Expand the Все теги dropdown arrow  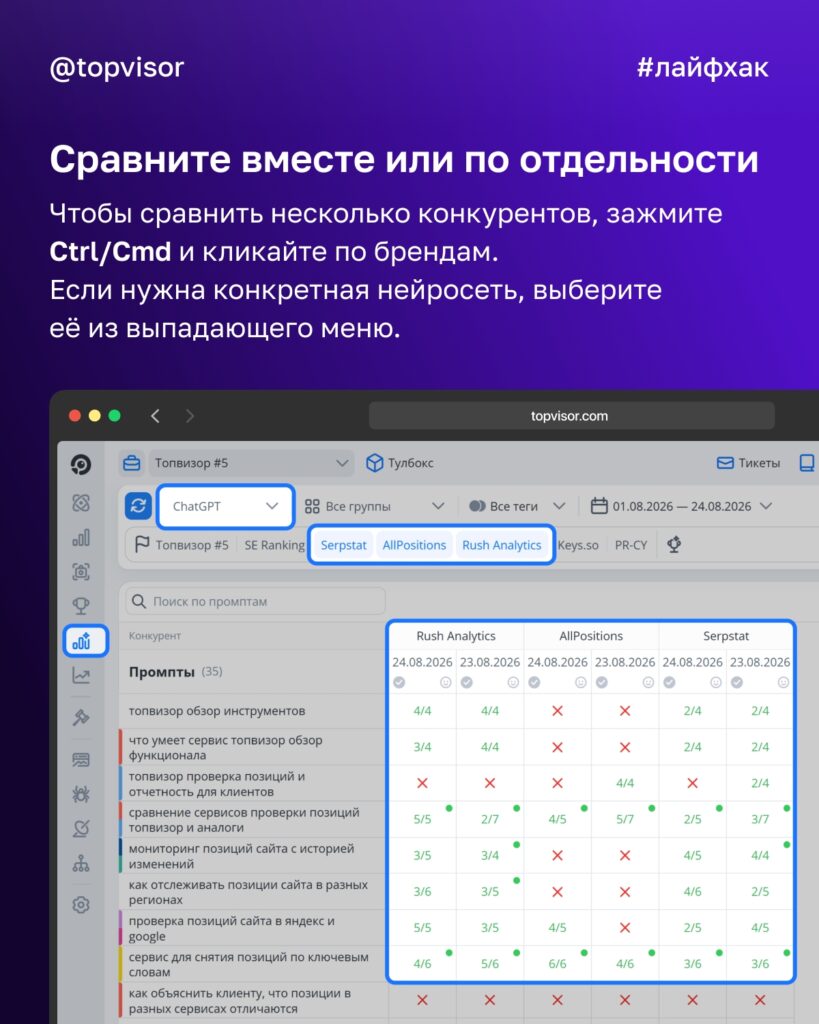[x=559, y=506]
